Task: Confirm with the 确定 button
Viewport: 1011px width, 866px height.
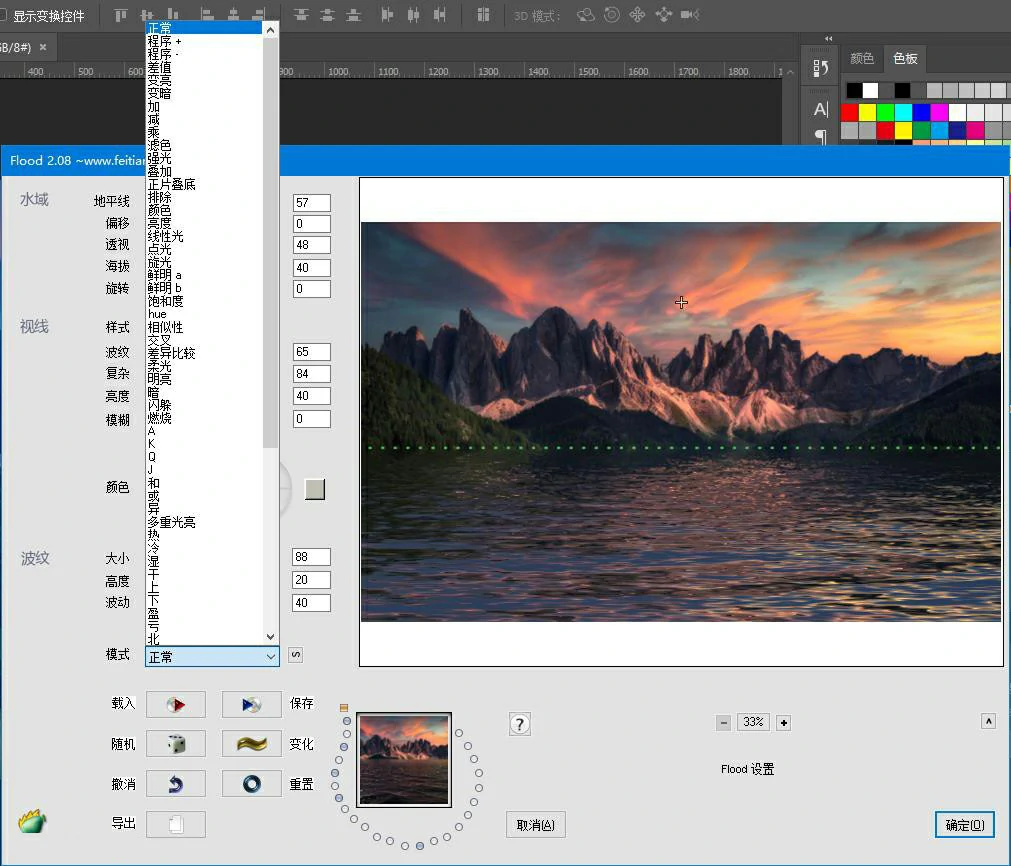Action: pyautogui.click(x=965, y=825)
